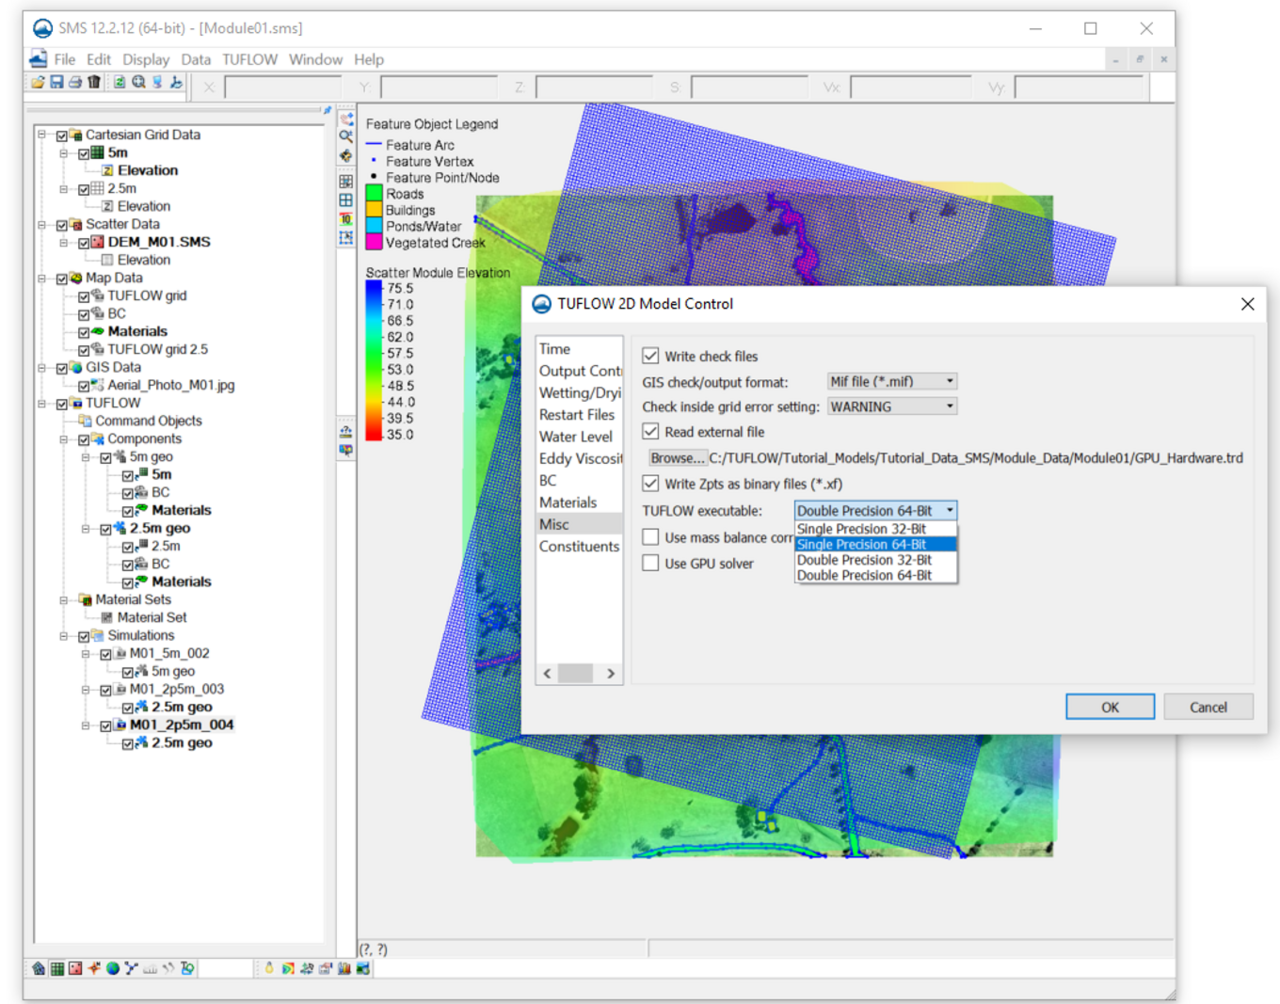Uncheck the Write check files checkbox
The image size is (1280, 1004).
(x=651, y=356)
